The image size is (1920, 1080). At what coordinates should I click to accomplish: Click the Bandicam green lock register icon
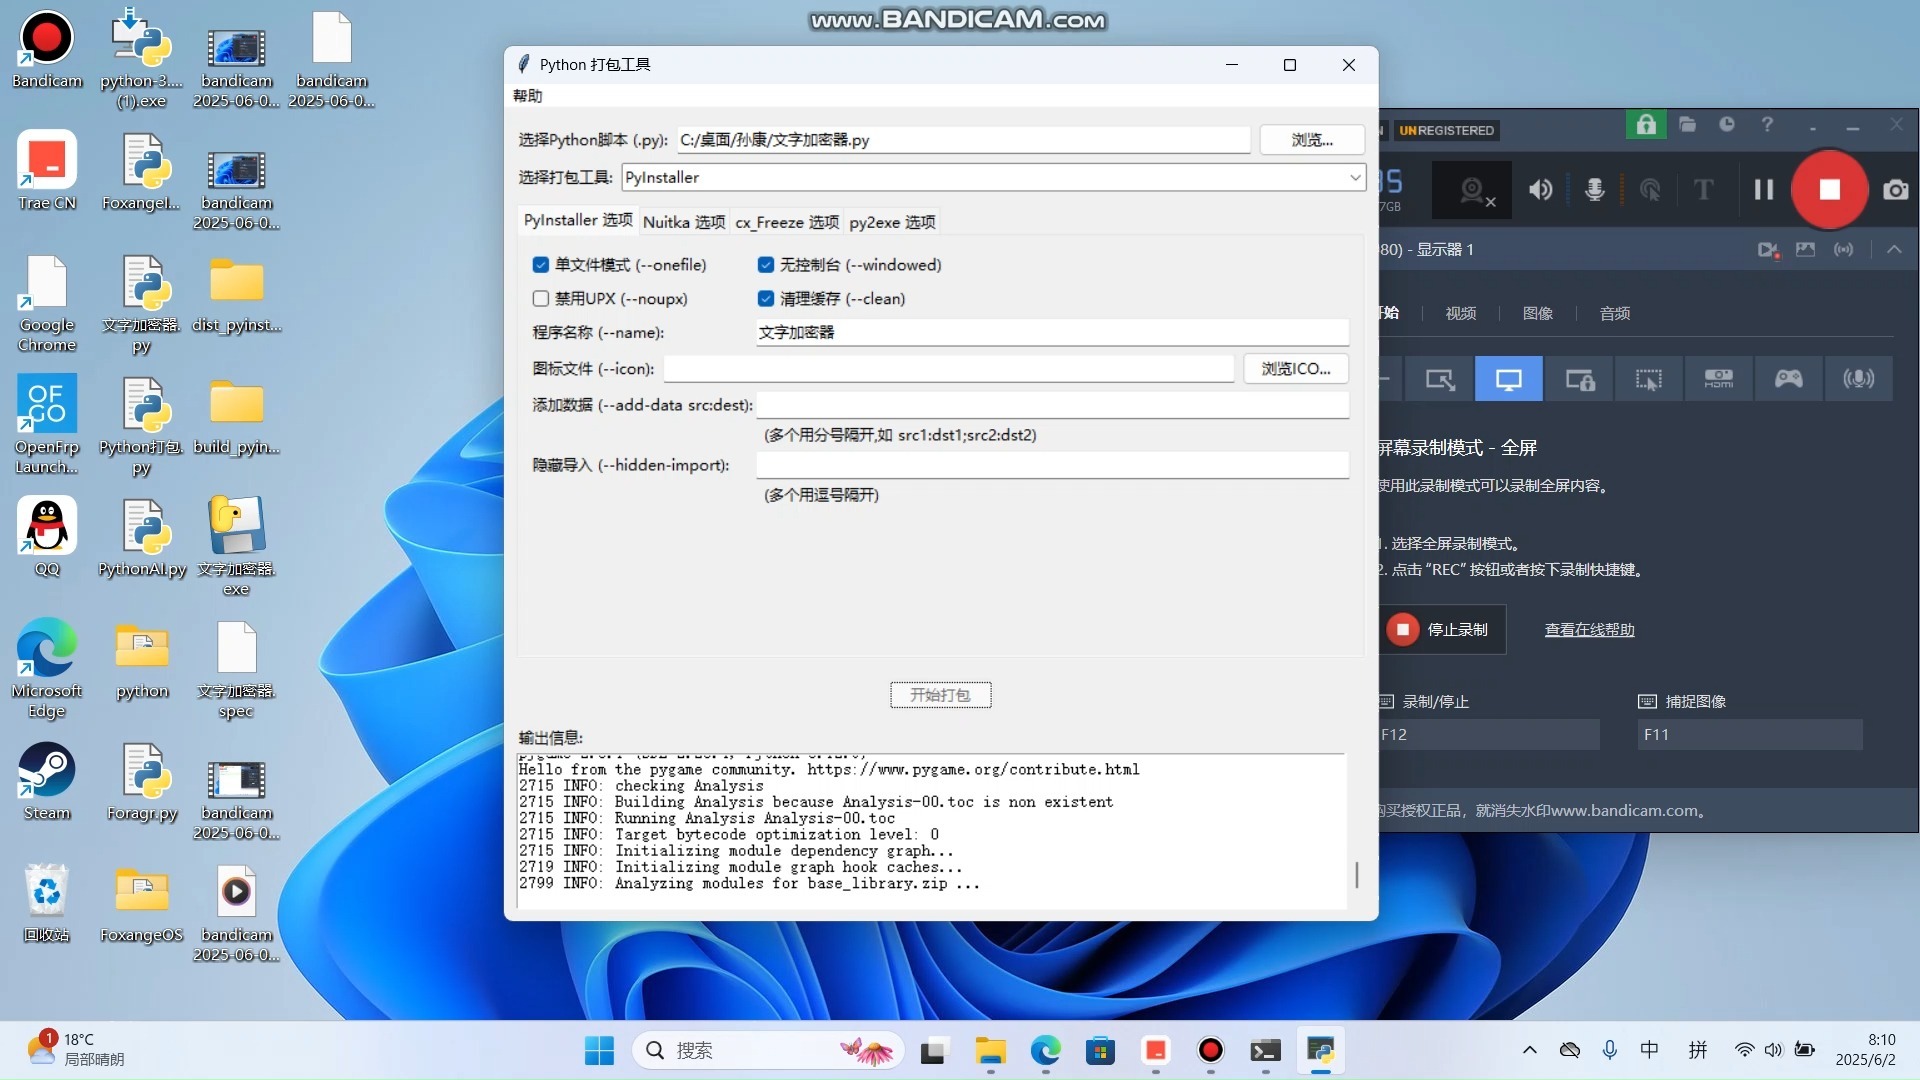point(1646,125)
